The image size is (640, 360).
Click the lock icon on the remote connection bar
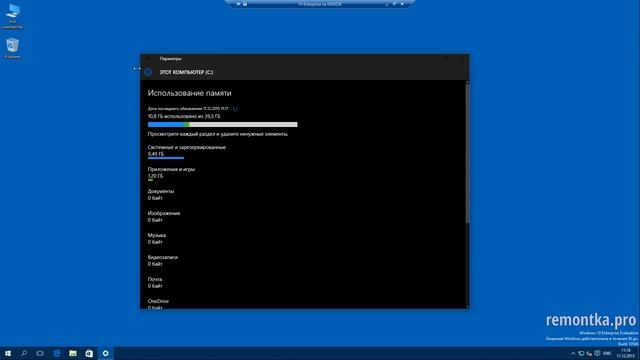point(245,4)
